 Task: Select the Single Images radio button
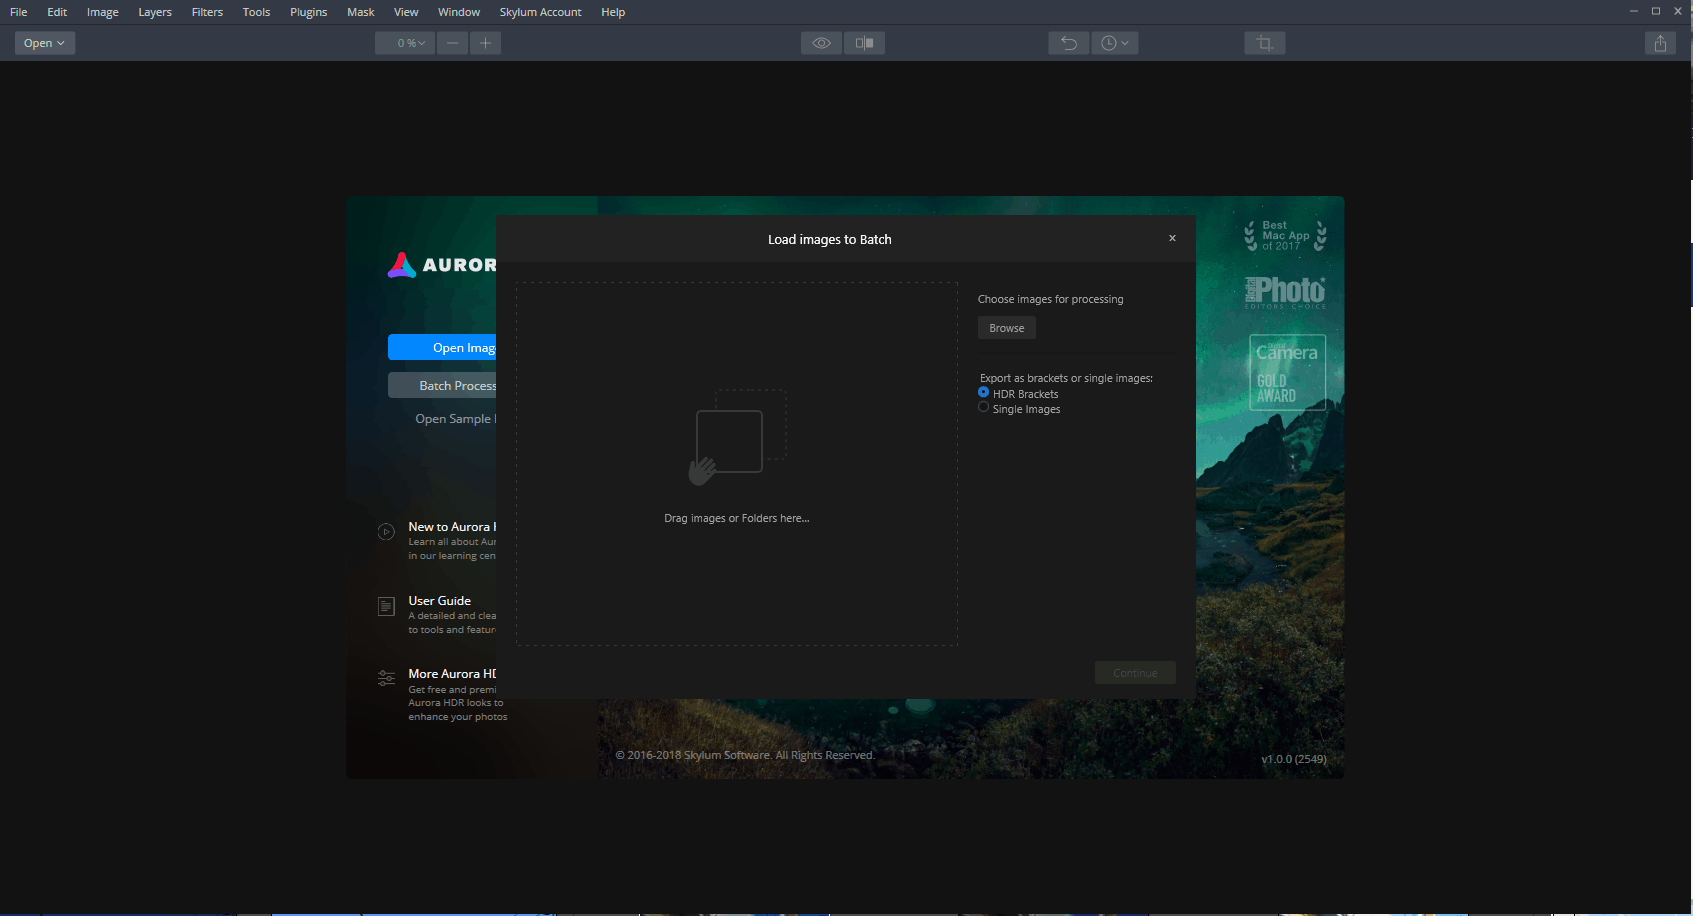(984, 408)
